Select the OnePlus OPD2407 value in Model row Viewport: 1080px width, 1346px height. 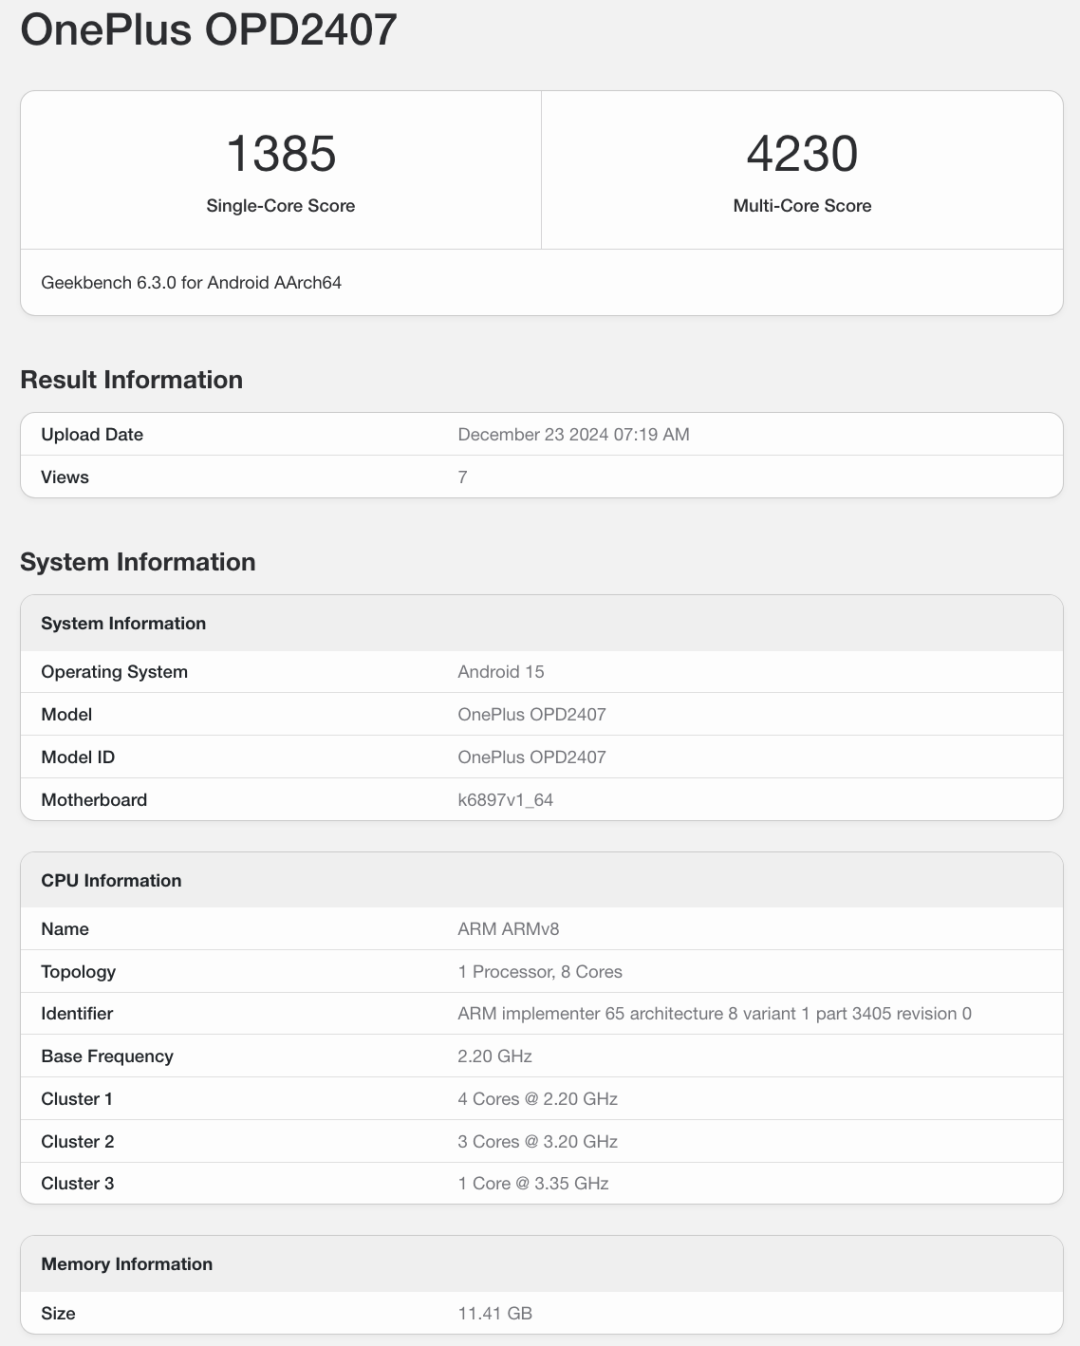(x=532, y=715)
